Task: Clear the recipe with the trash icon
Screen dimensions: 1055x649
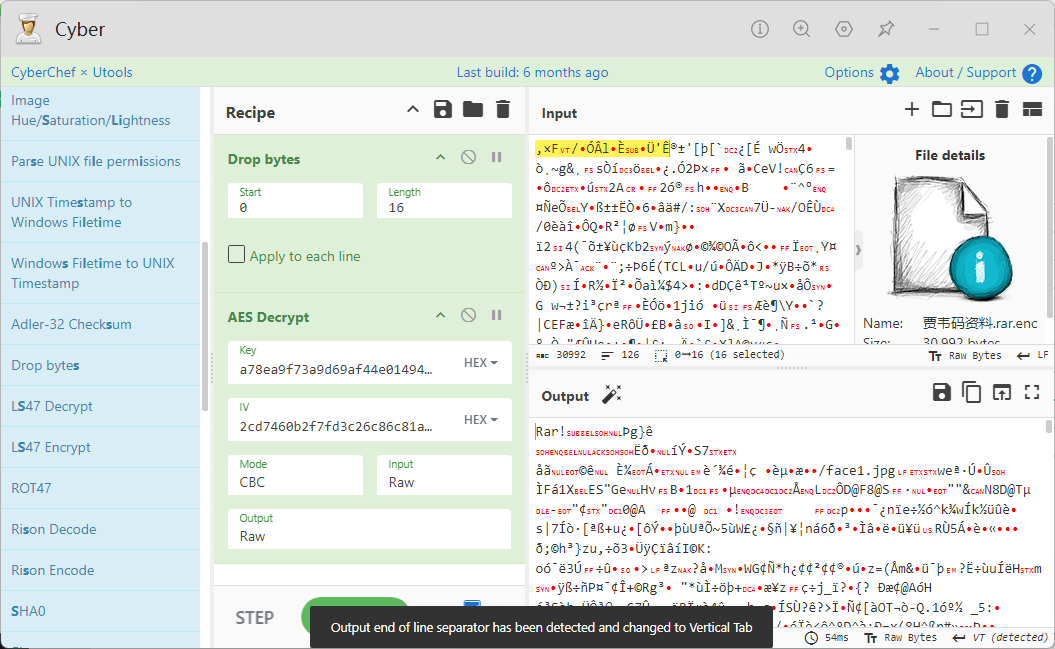Action: 503,110
